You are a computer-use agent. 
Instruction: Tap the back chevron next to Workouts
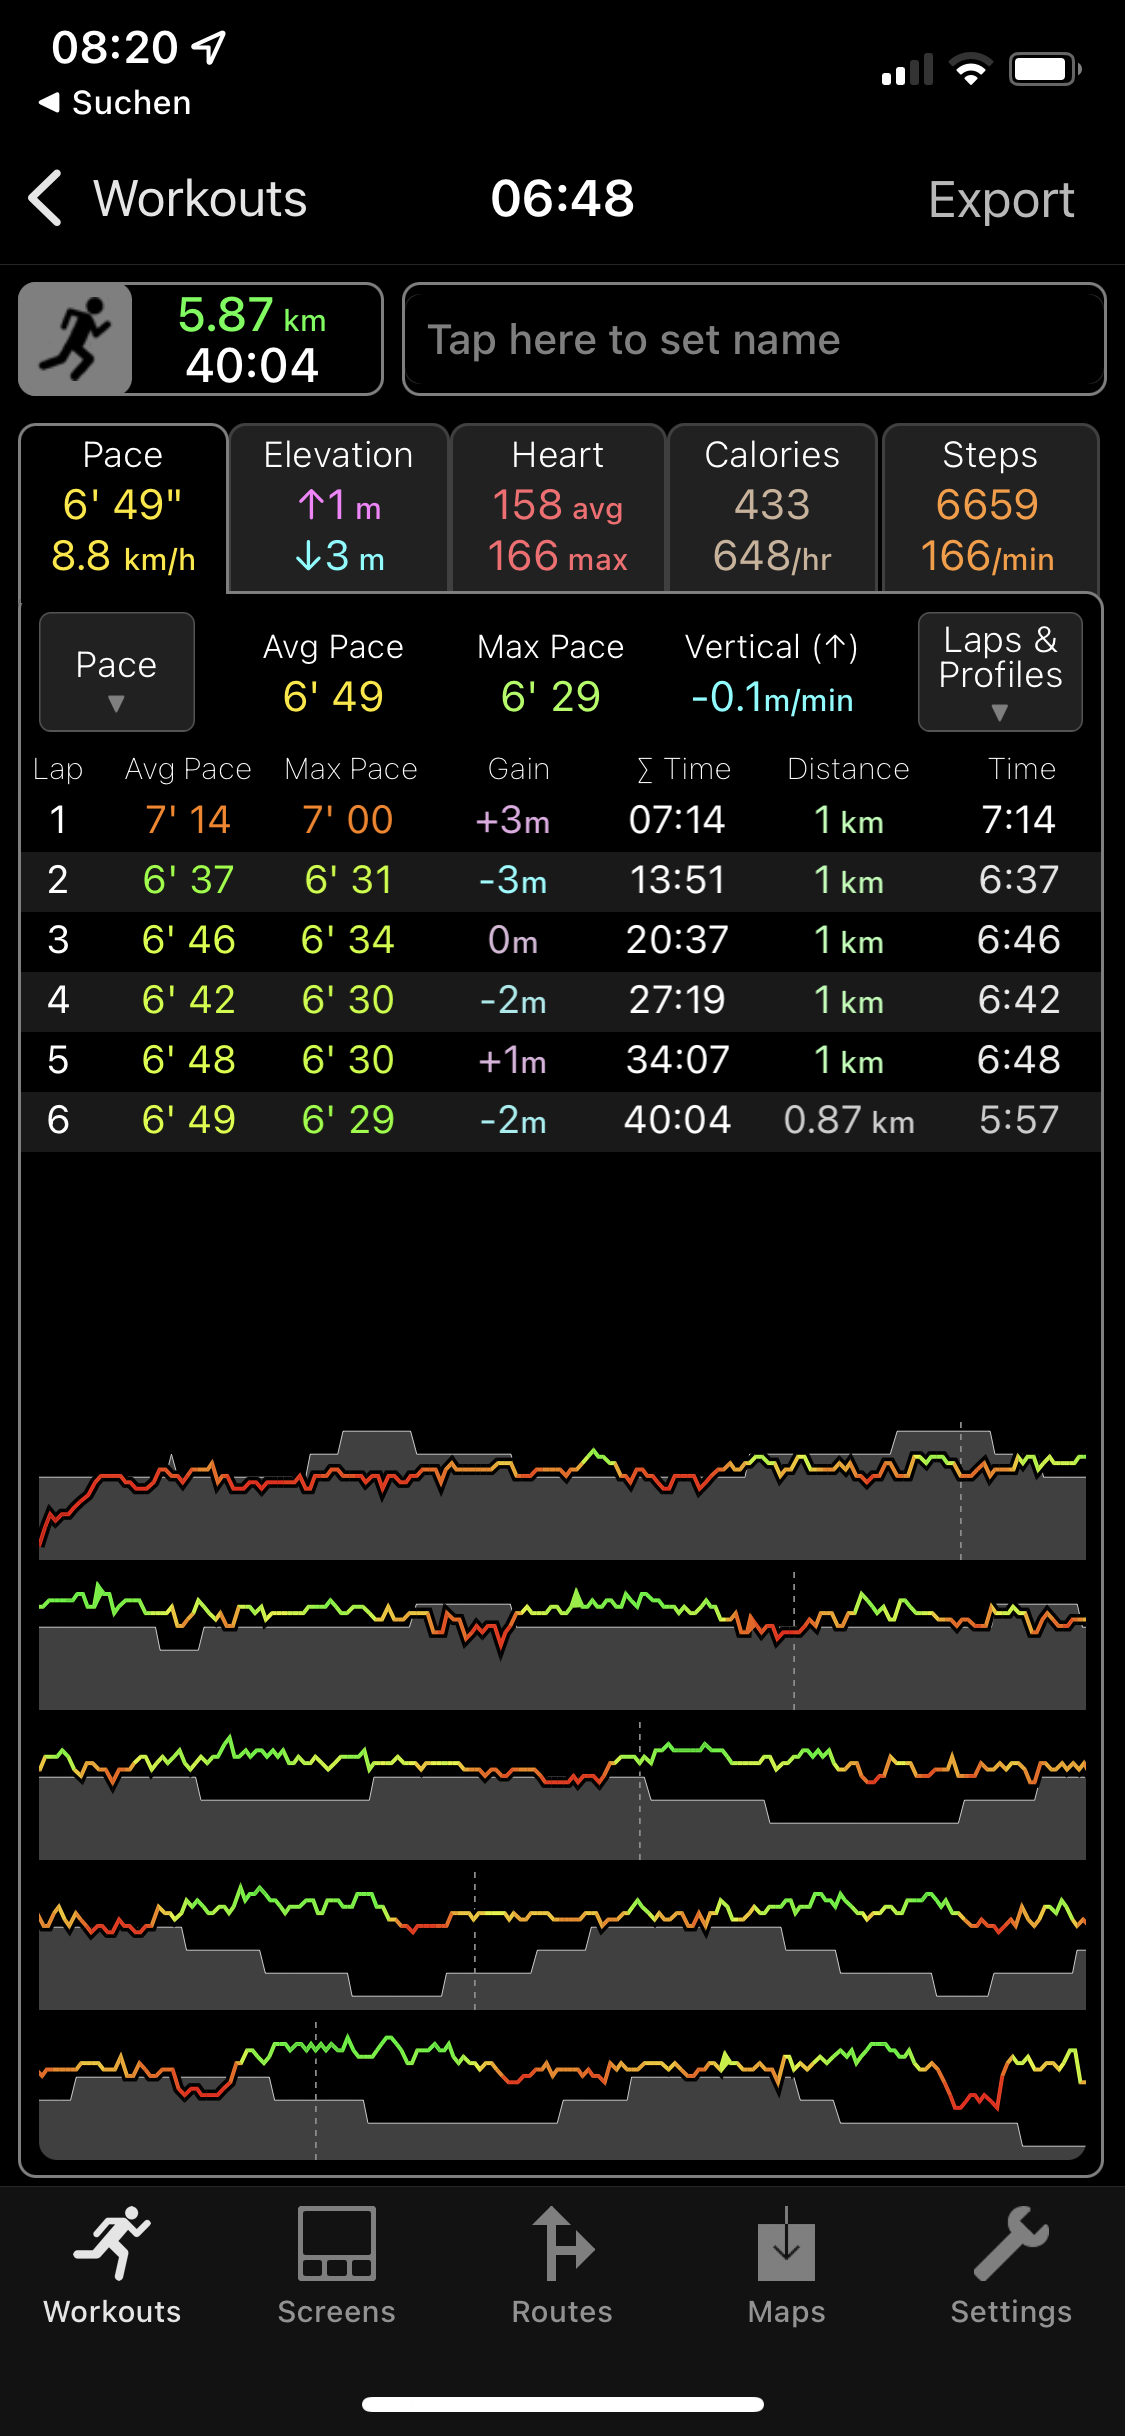[x=46, y=198]
